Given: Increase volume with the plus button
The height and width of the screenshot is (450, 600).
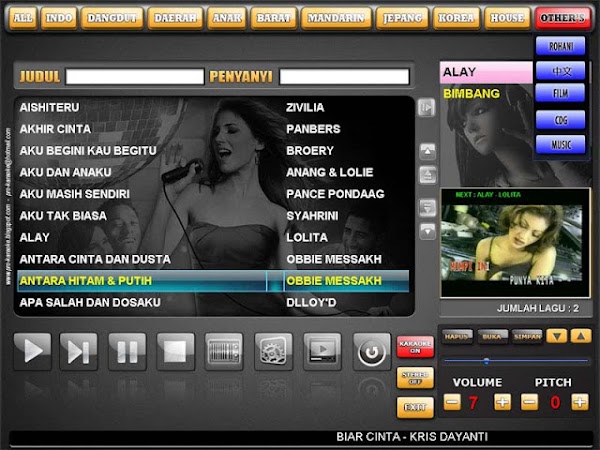Looking at the screenshot, I should (x=502, y=402).
